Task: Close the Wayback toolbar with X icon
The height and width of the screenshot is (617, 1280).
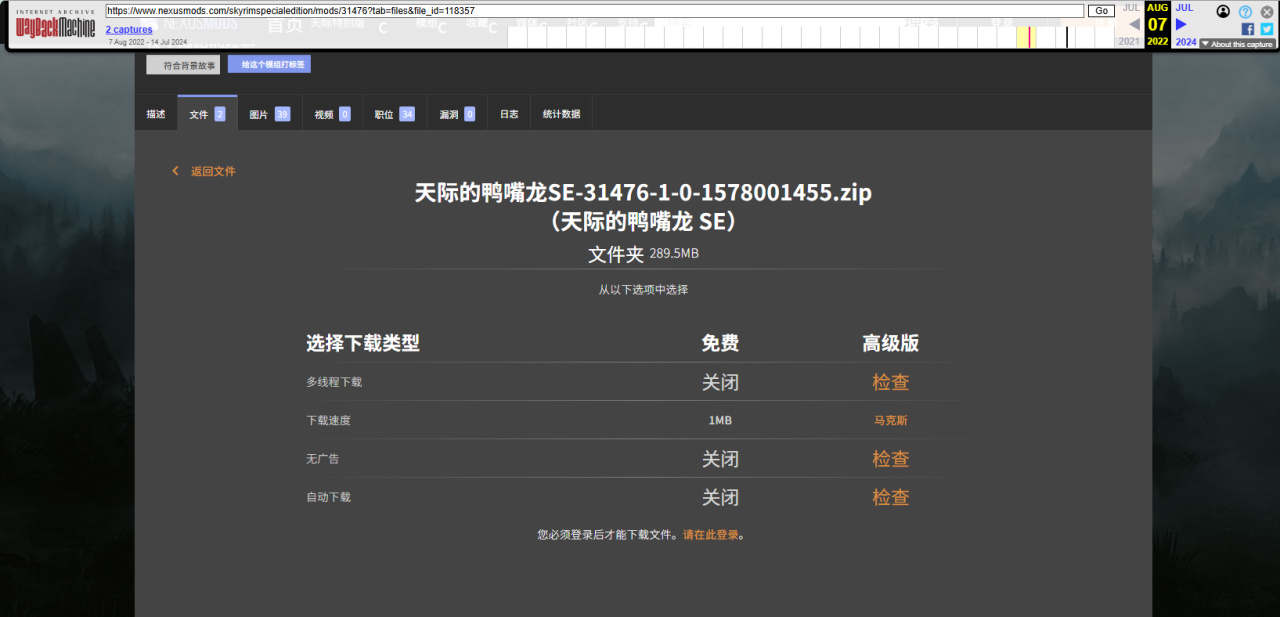Action: coord(1266,11)
